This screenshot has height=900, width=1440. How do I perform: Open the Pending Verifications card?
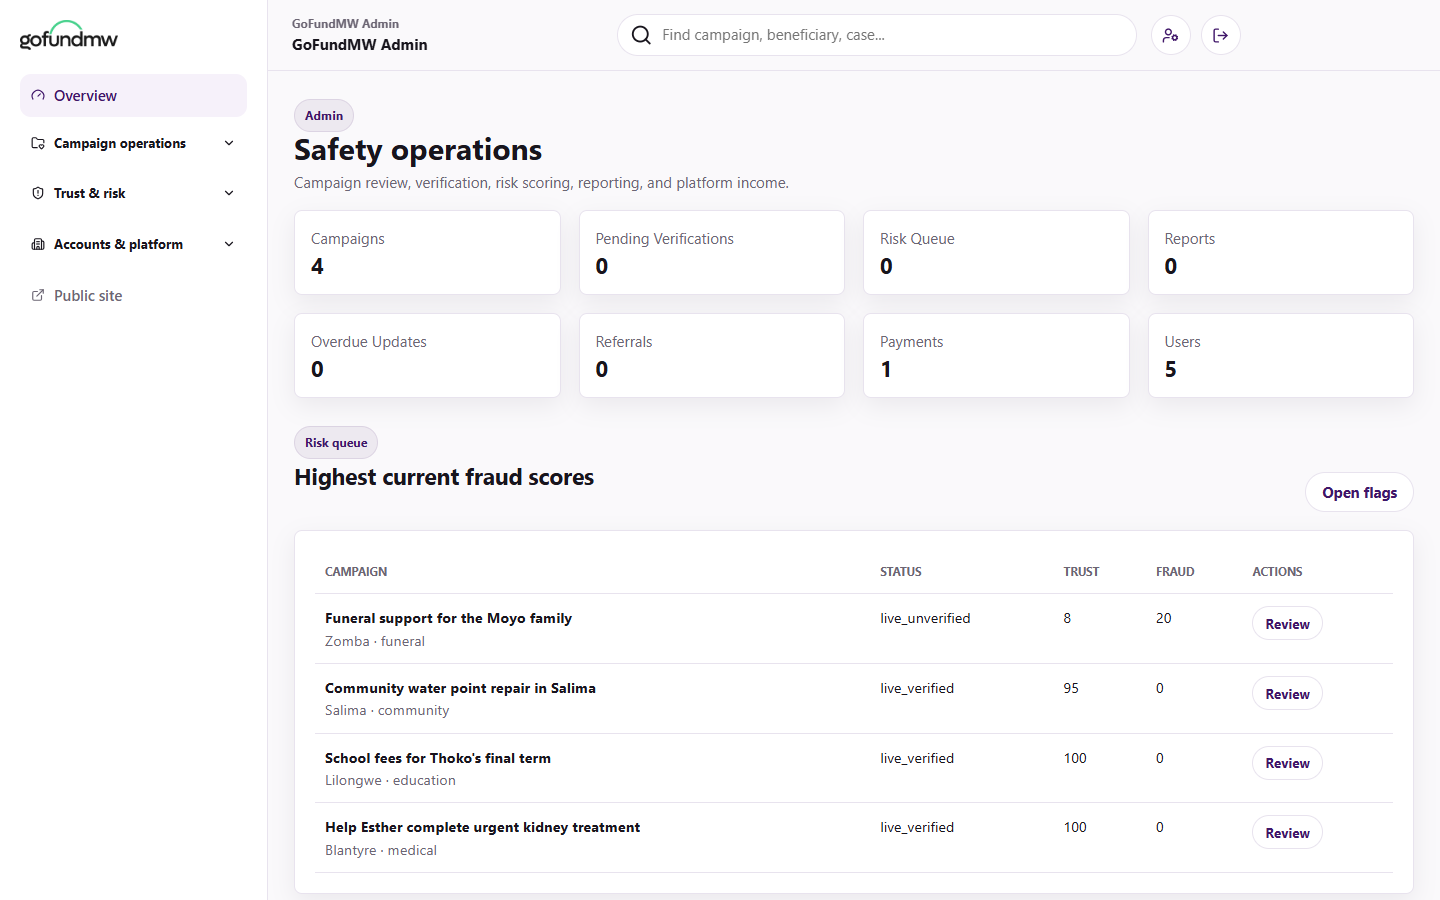[712, 252]
